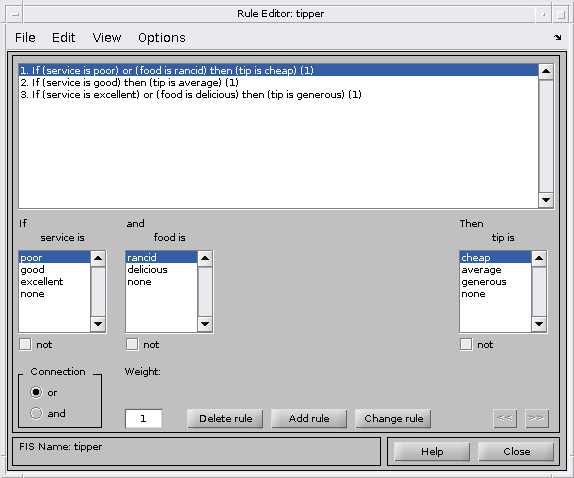Click the Add rule button
The height and width of the screenshot is (478, 574).
309,418
